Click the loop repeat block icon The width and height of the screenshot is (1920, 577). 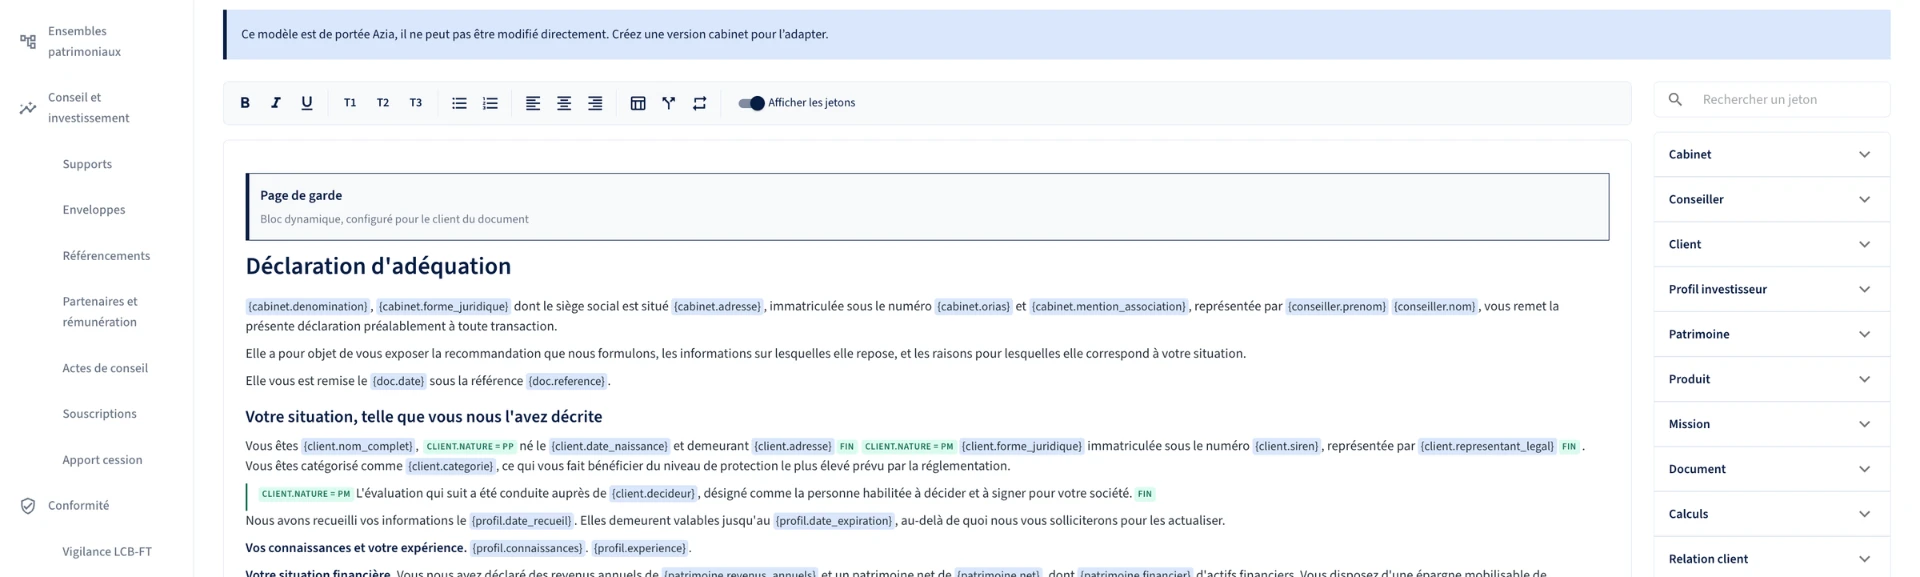point(700,103)
